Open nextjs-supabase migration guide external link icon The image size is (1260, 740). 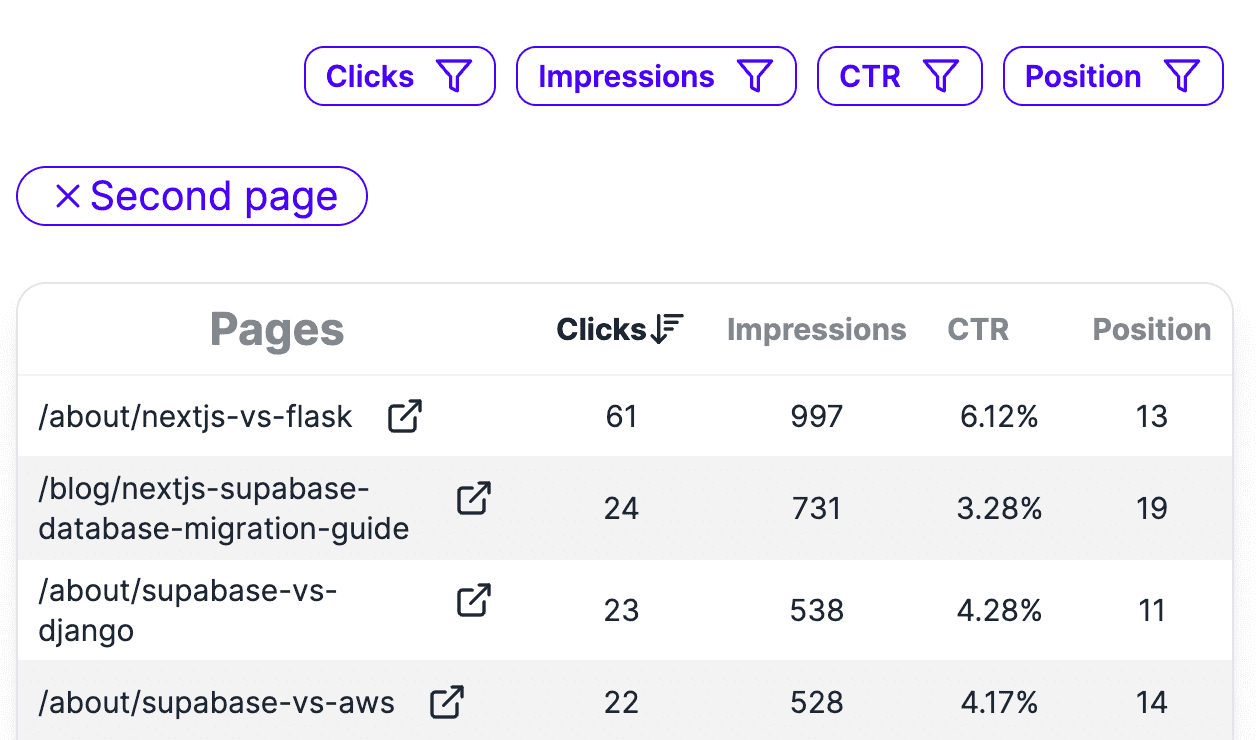pyautogui.click(x=474, y=499)
